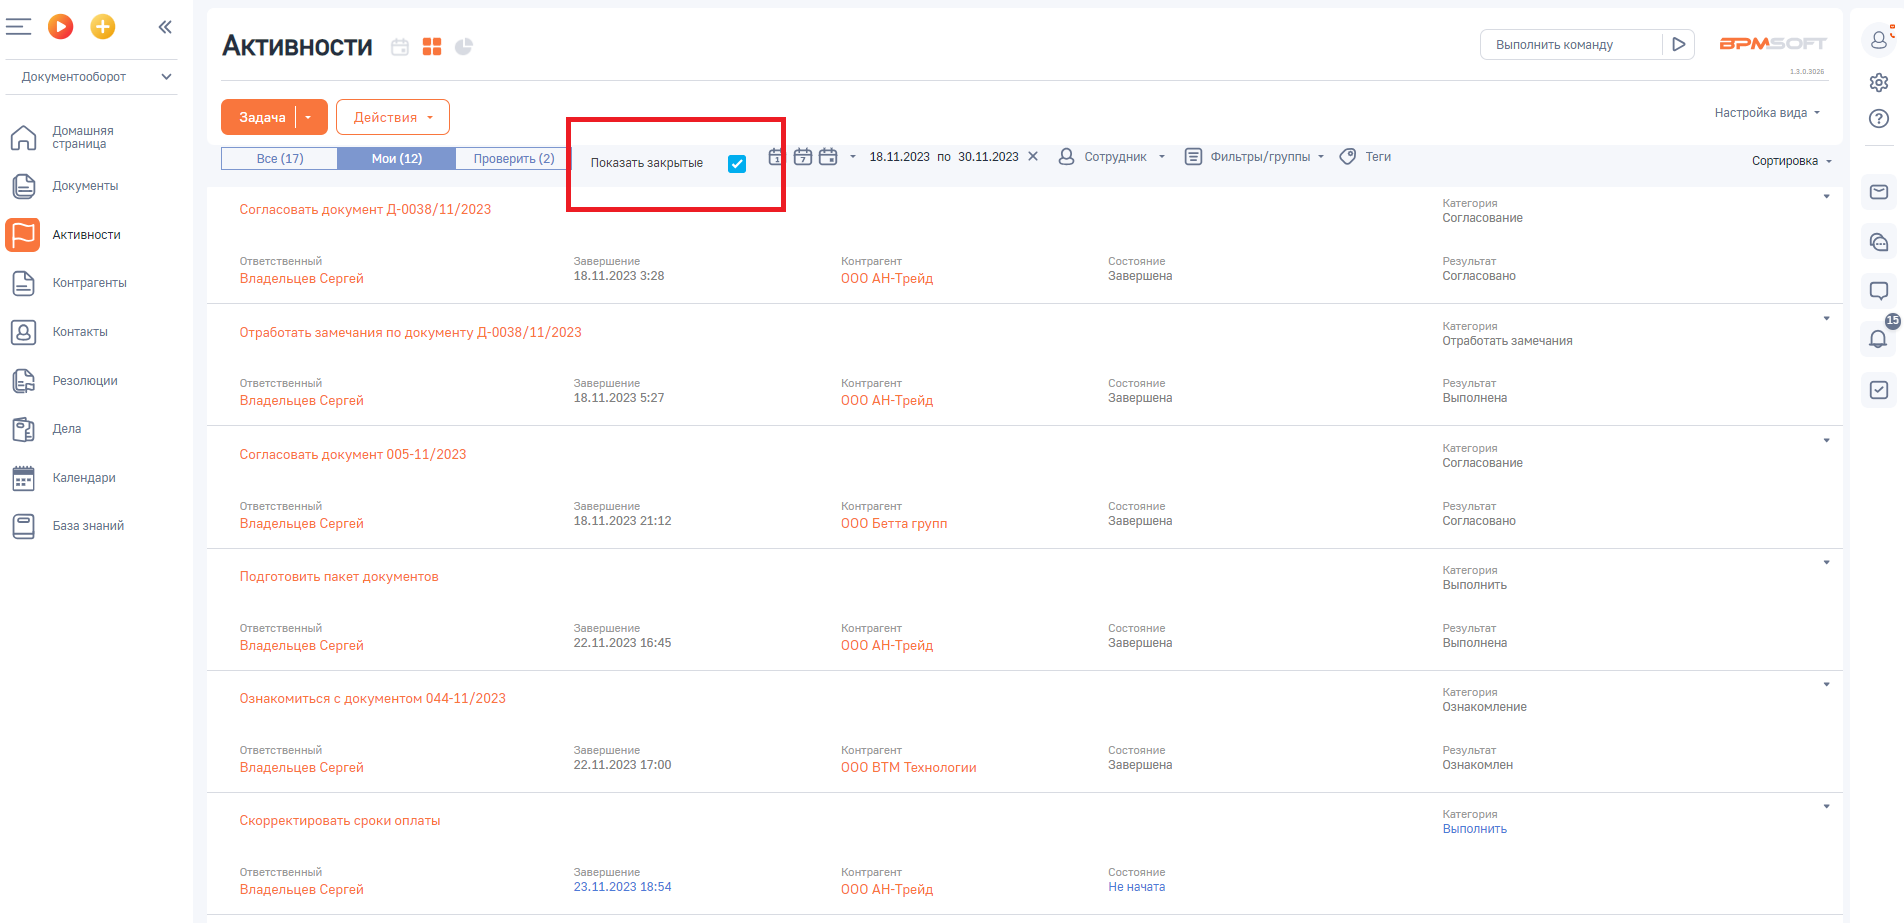Open the Сотрудник filter dropdown
The width and height of the screenshot is (1904, 923).
(x=1112, y=157)
